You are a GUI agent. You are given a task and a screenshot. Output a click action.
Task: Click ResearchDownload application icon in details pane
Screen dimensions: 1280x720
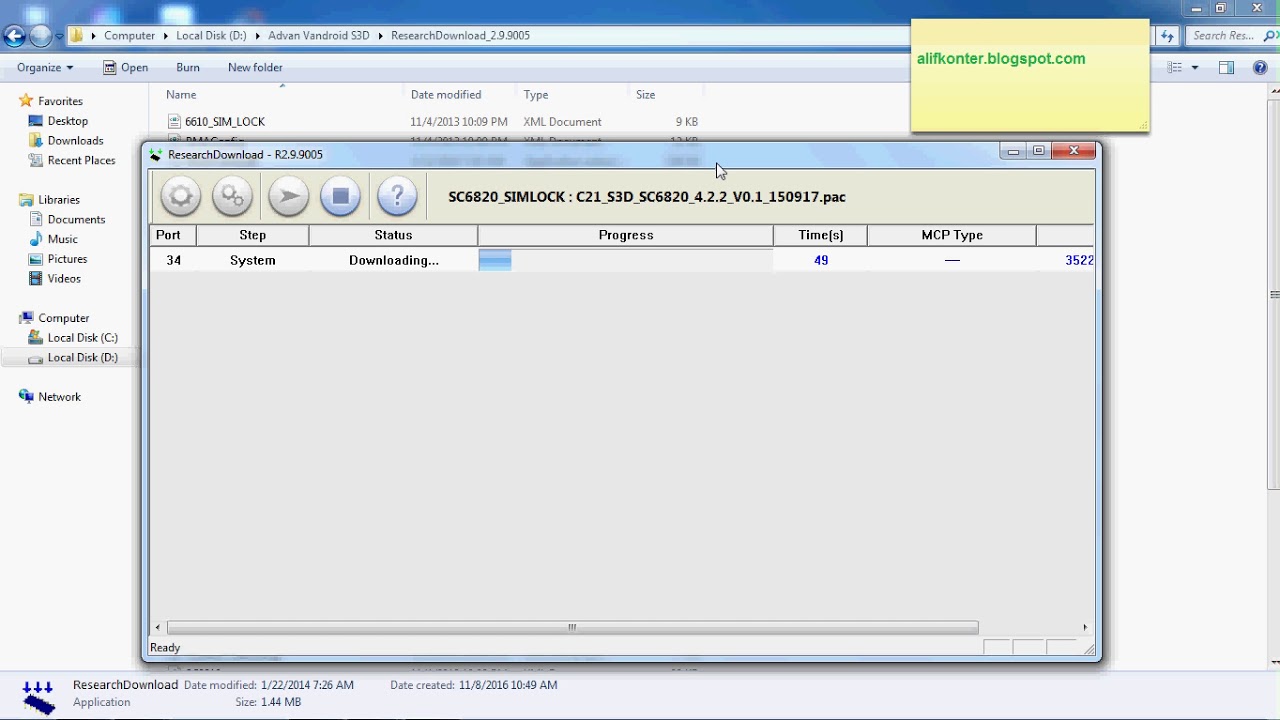coord(38,695)
